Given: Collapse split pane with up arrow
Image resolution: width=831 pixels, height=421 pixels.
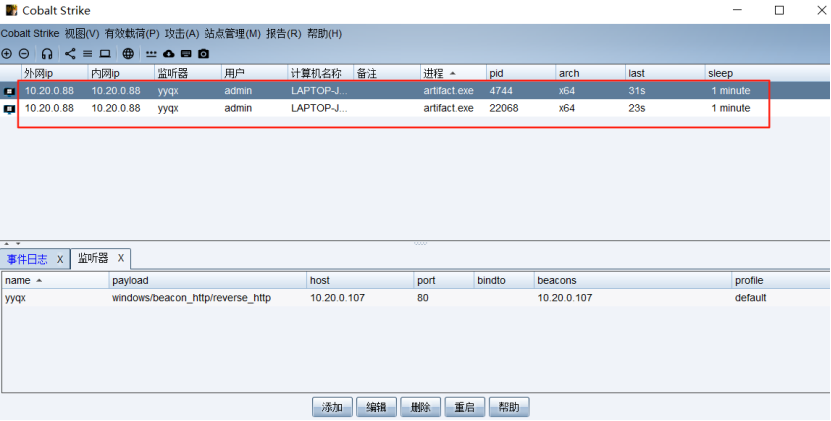Looking at the screenshot, I should [x=6, y=244].
